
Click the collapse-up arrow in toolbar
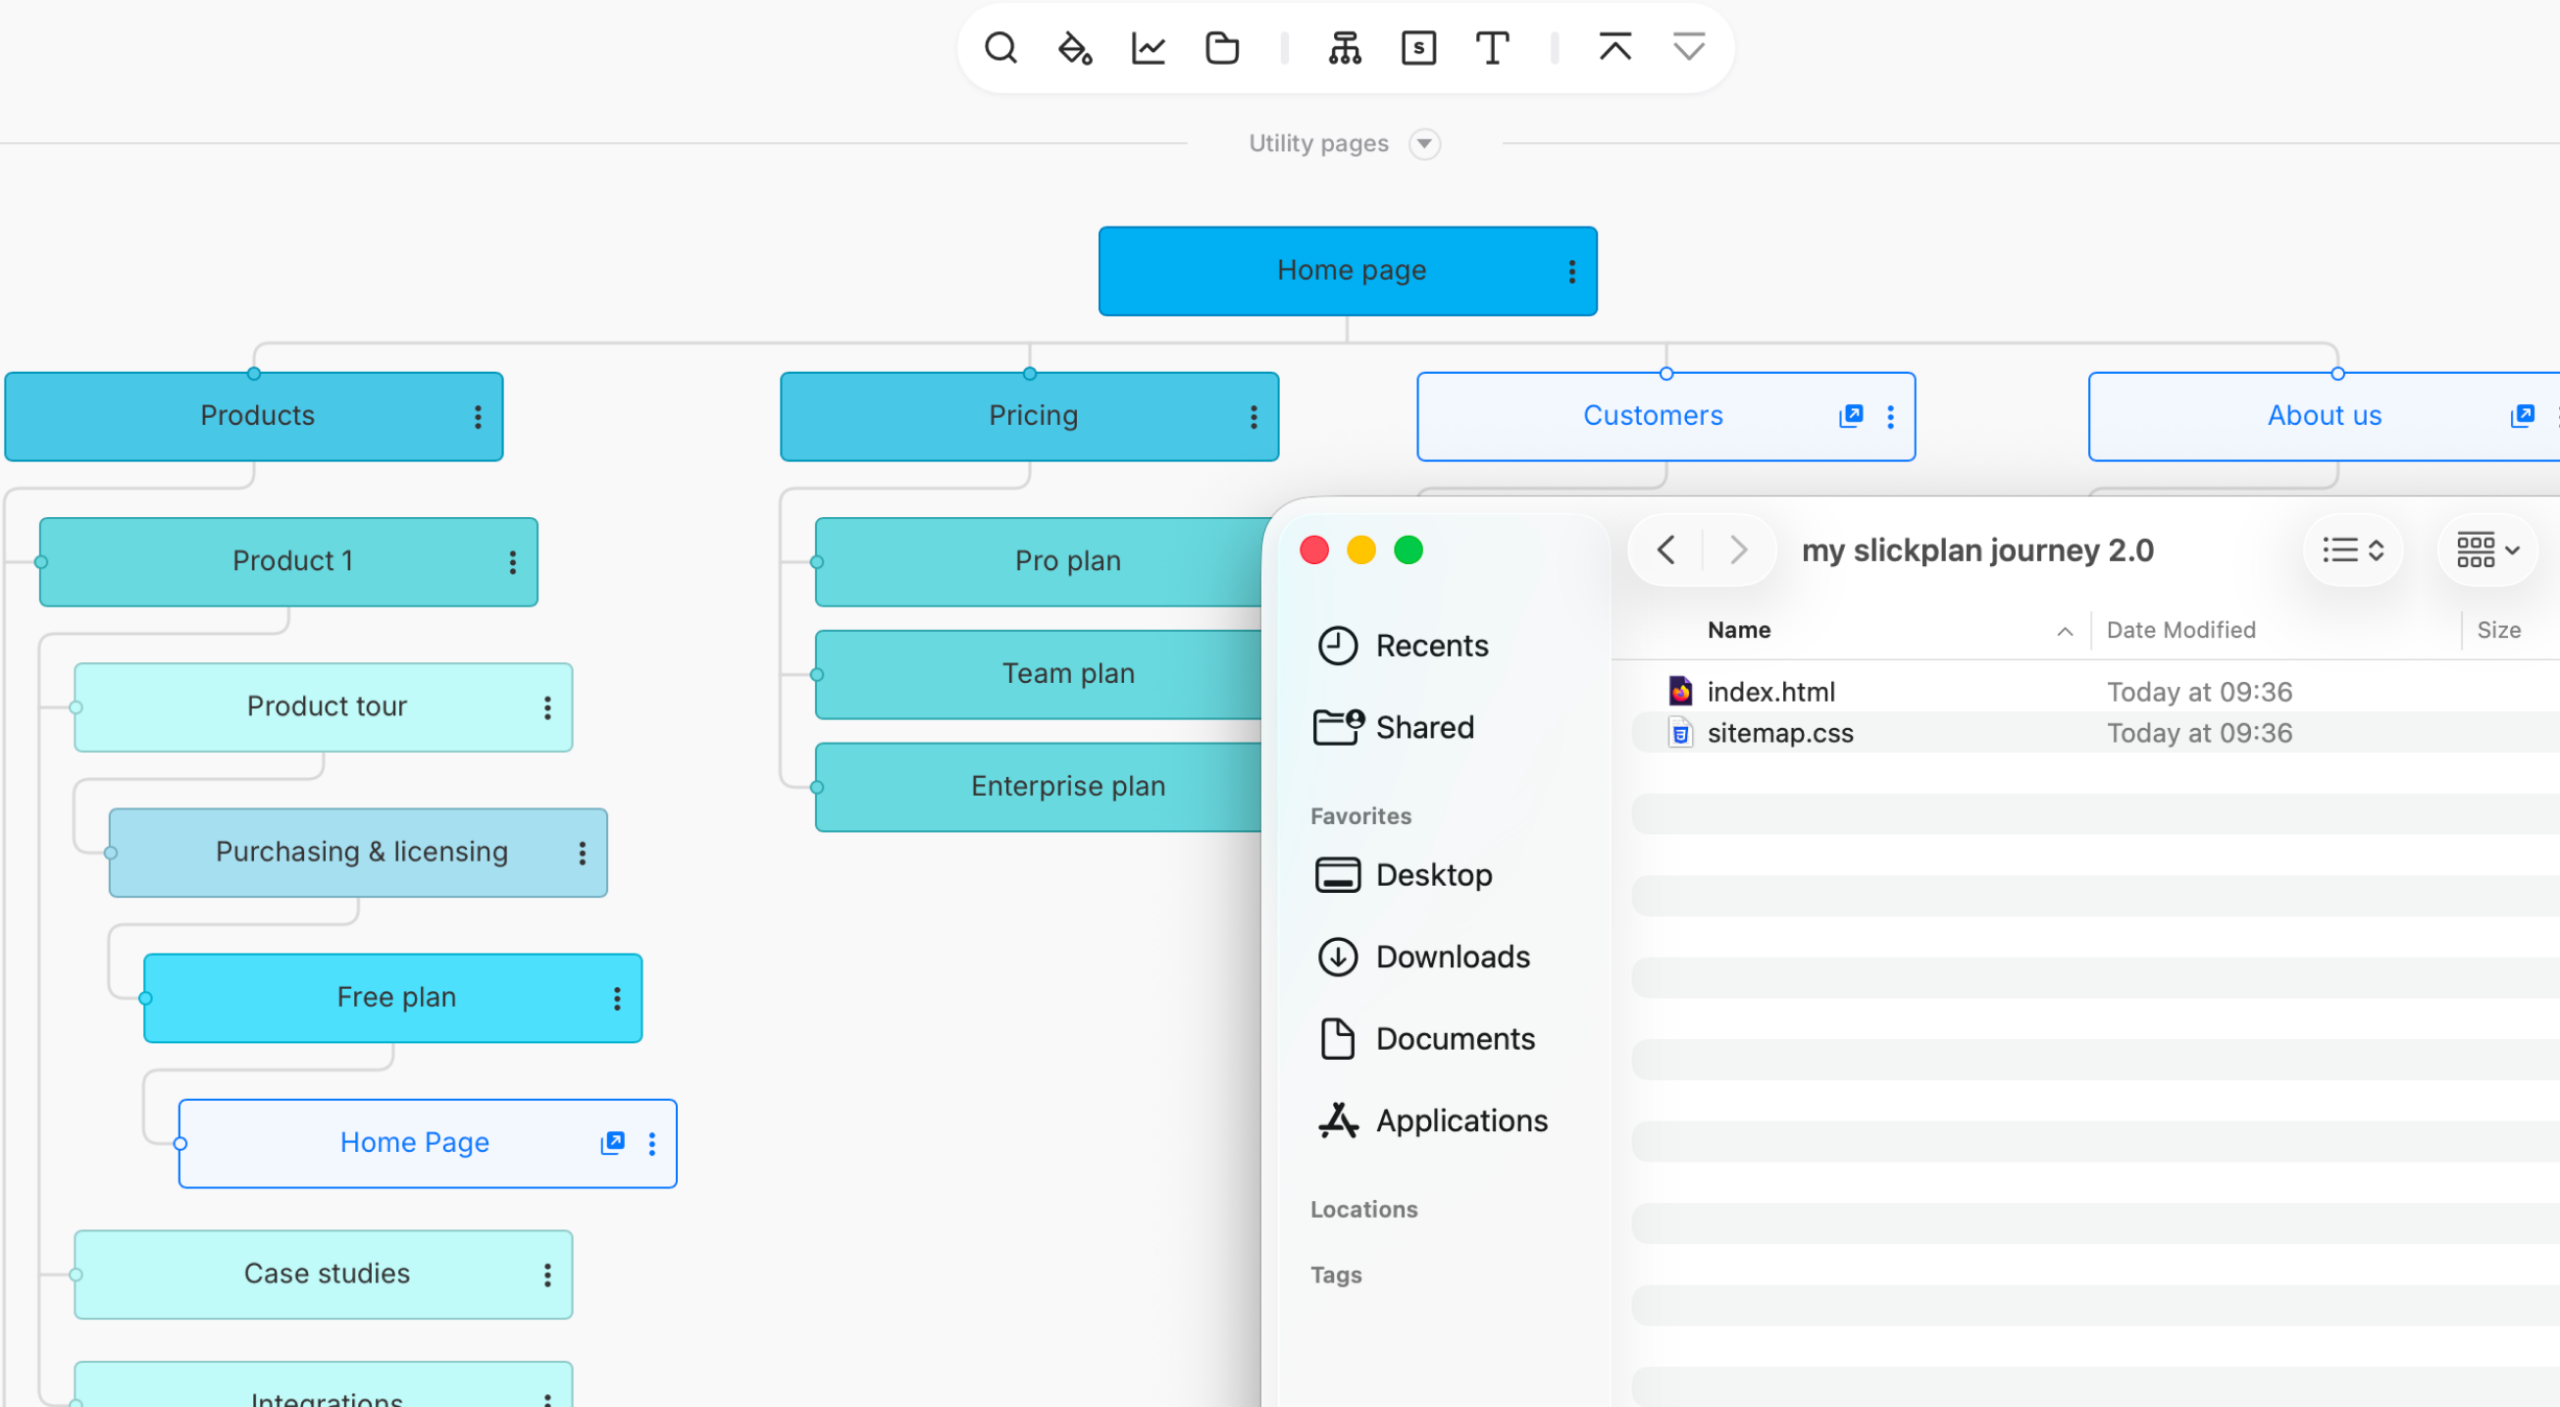(x=1615, y=47)
